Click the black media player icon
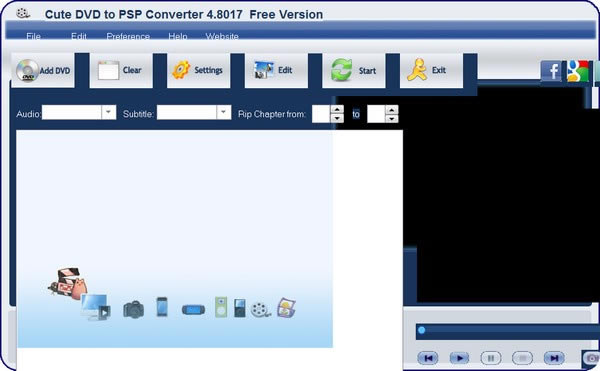Viewport: 600px width, 371px height. (x=240, y=308)
